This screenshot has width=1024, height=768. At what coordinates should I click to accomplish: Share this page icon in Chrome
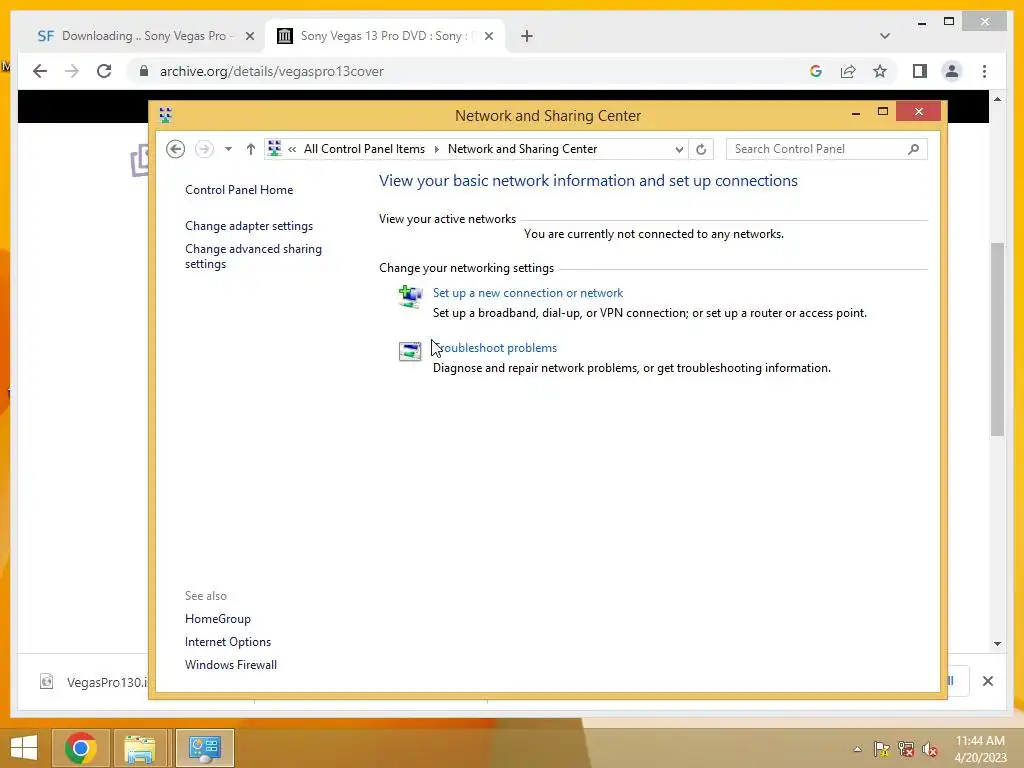(848, 71)
